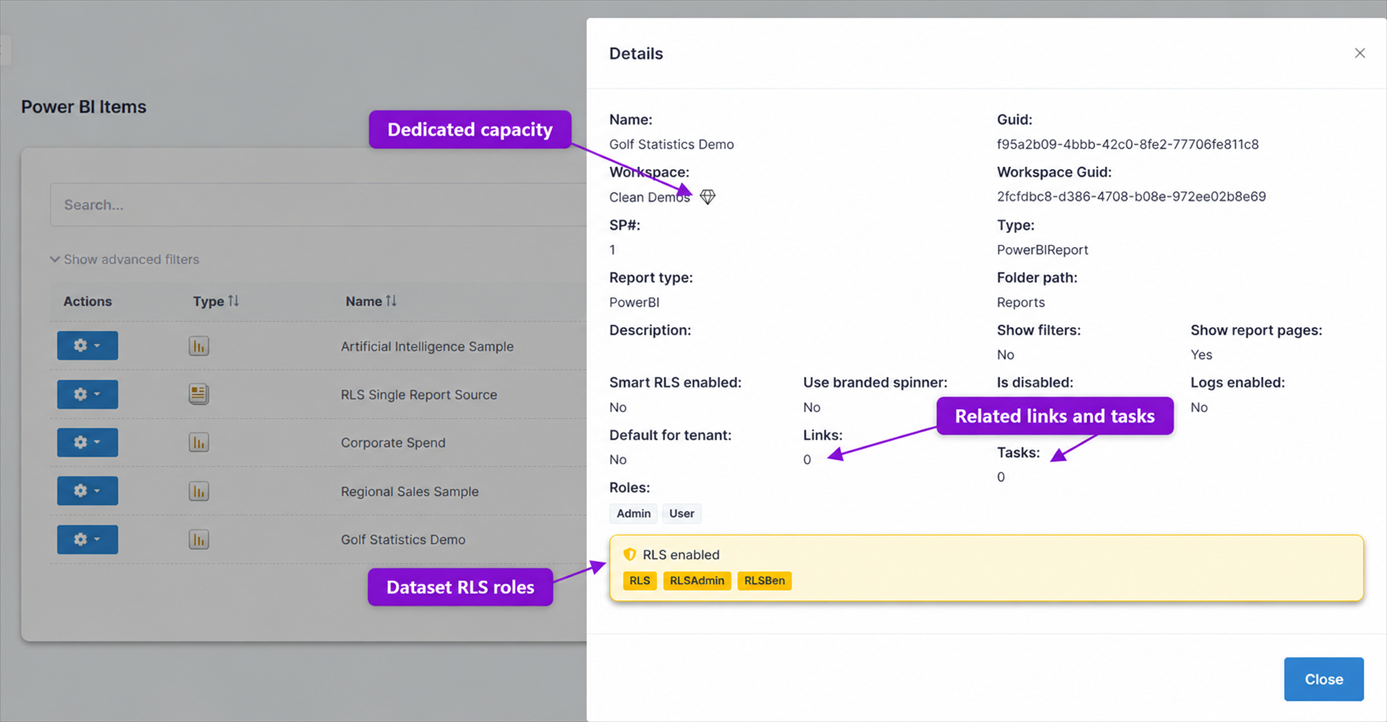Click the RLSAdmin dataset role badge
The width and height of the screenshot is (1387, 722).
(697, 580)
